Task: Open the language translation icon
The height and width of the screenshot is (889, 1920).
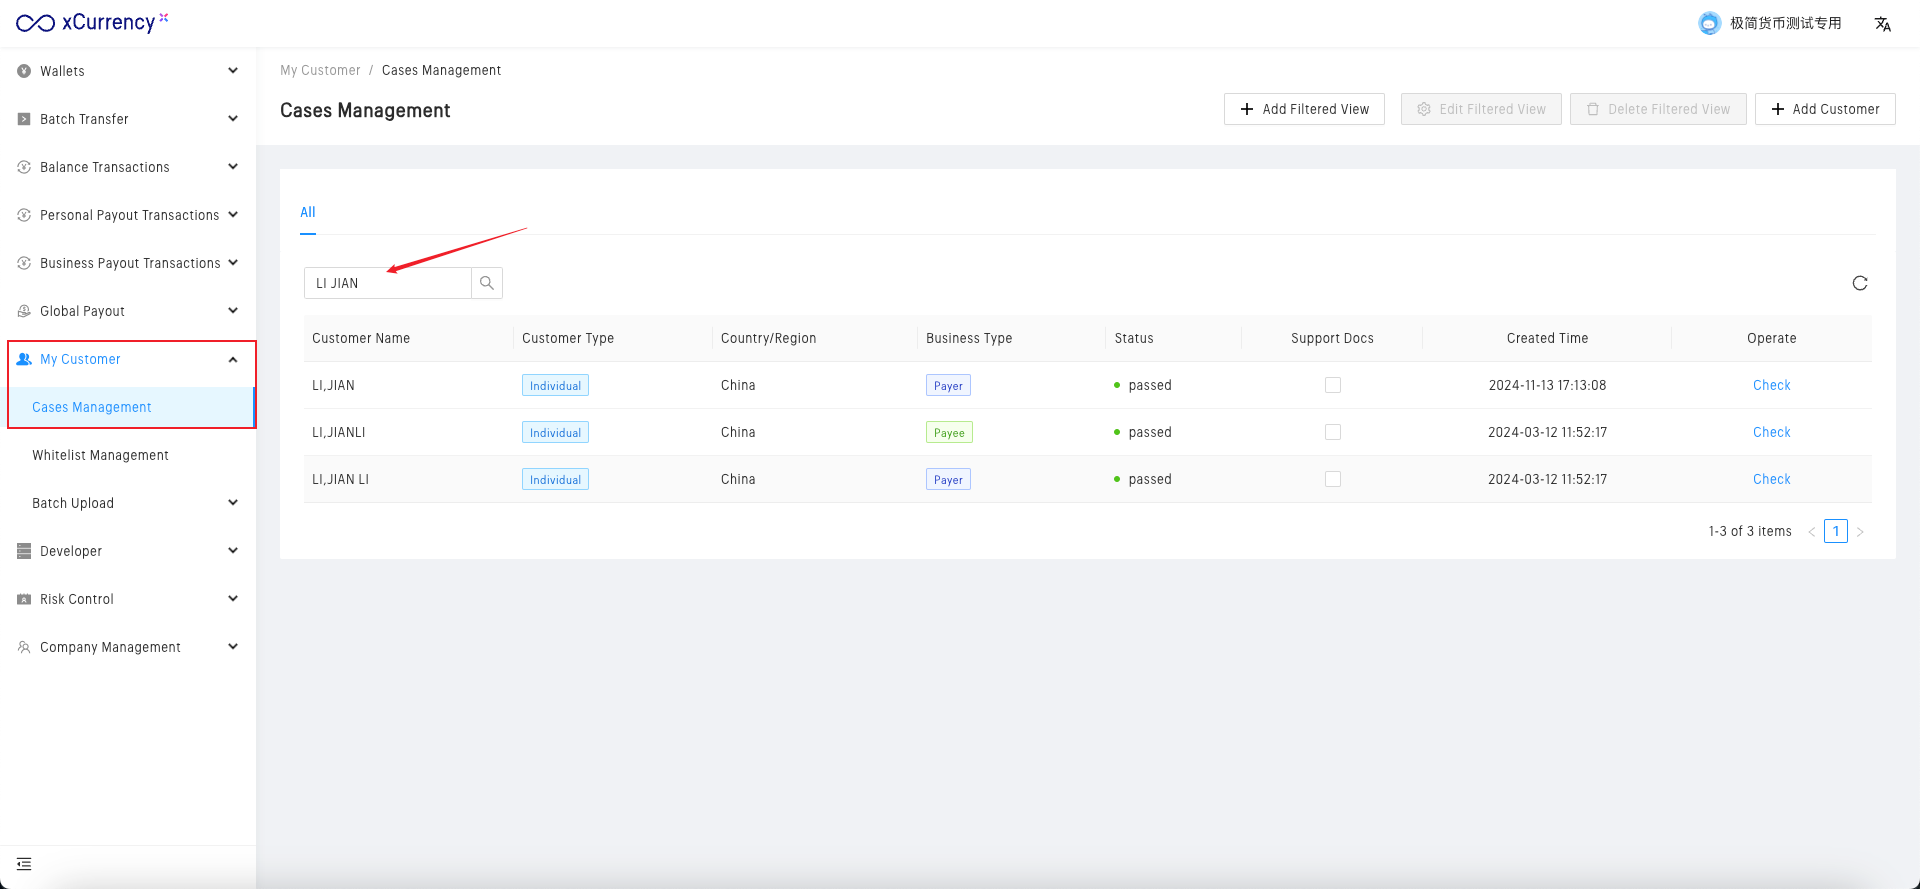Action: (x=1882, y=24)
